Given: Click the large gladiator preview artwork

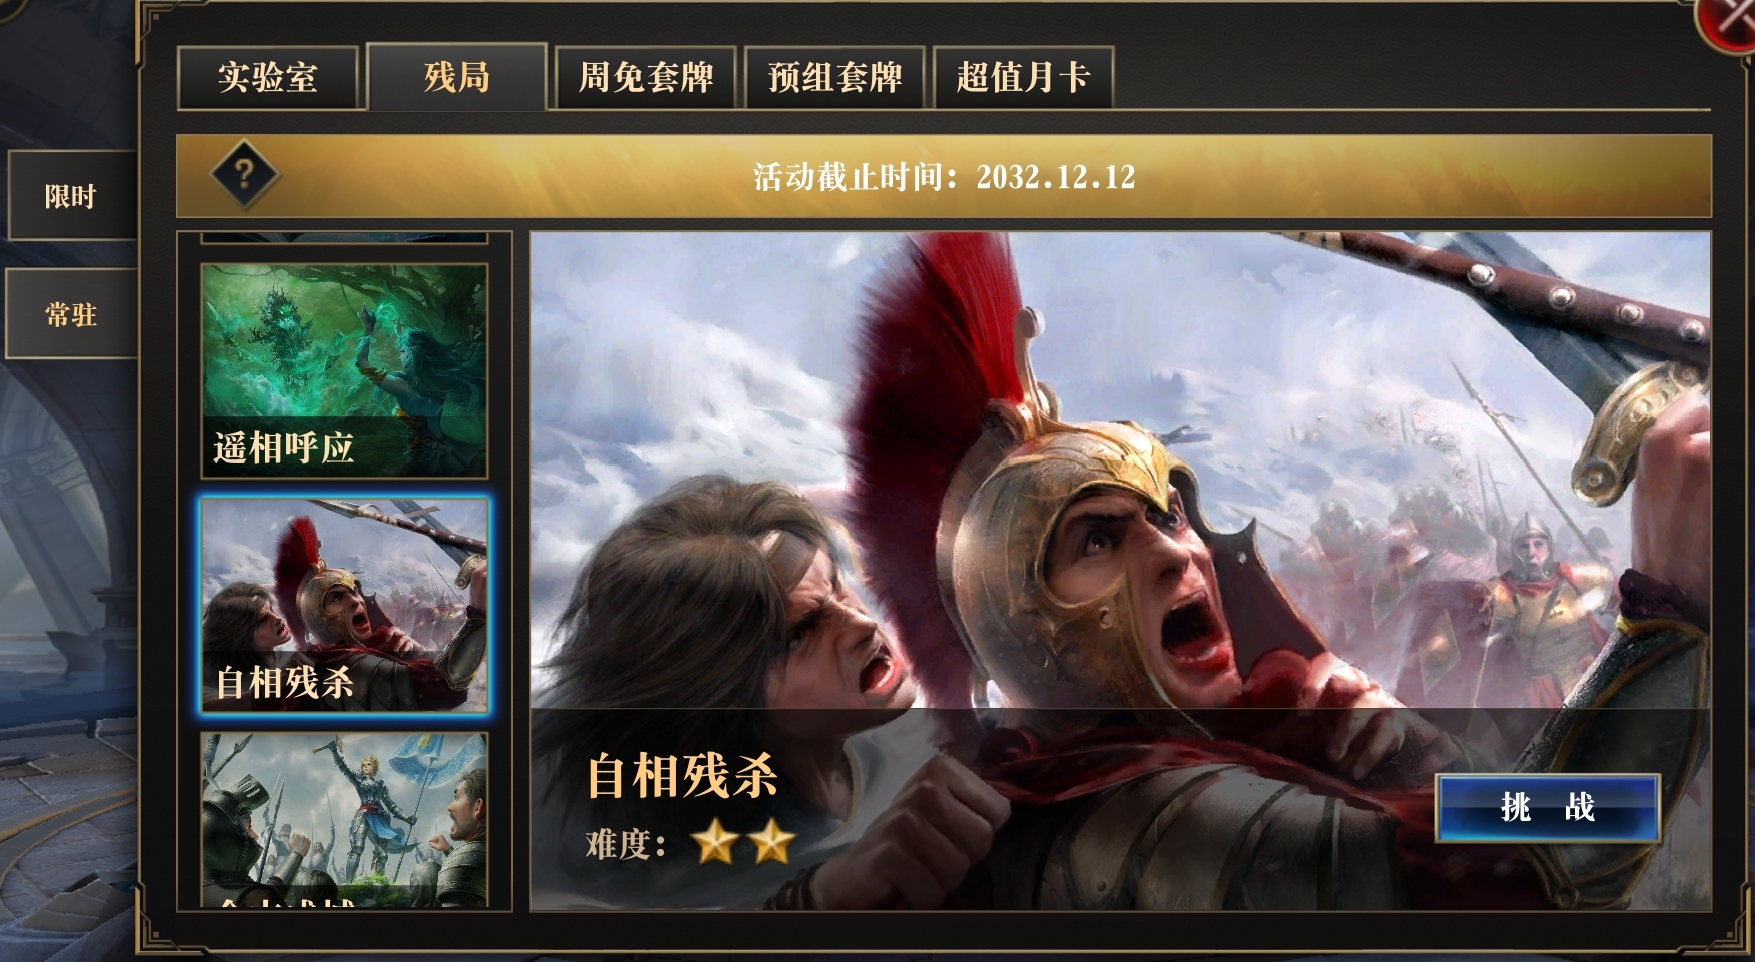Looking at the screenshot, I should tap(1120, 470).
